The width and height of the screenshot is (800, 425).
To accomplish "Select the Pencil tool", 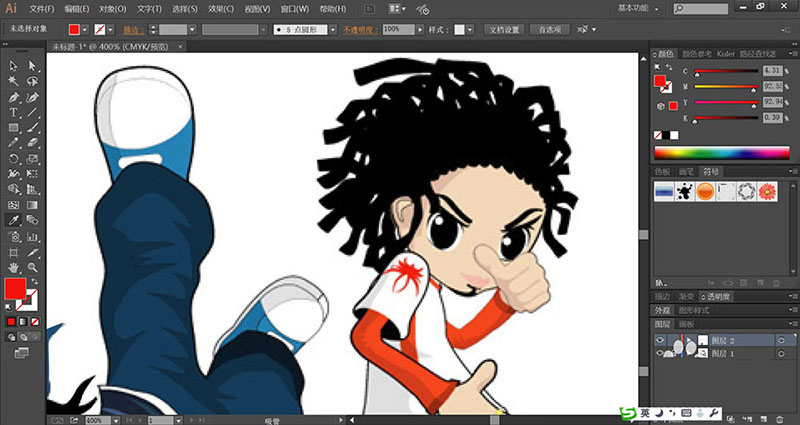I will point(14,143).
